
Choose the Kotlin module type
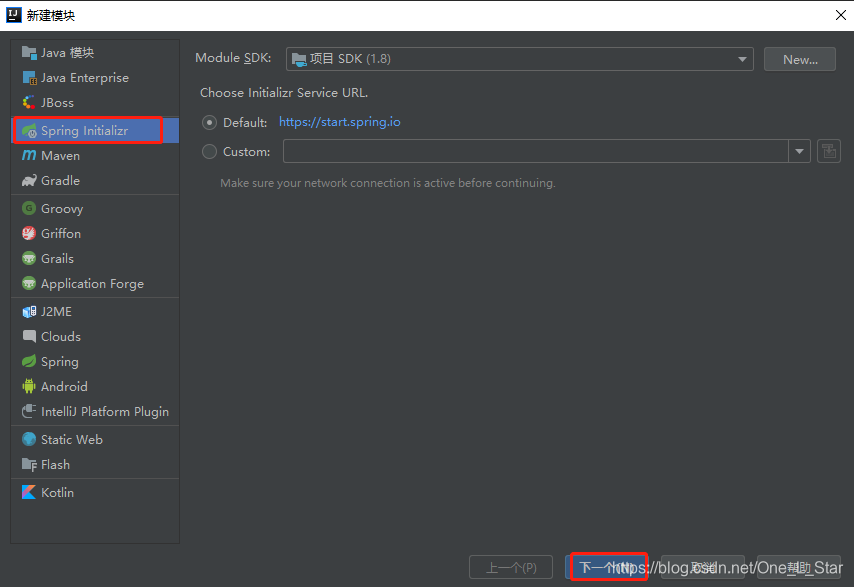tap(57, 492)
